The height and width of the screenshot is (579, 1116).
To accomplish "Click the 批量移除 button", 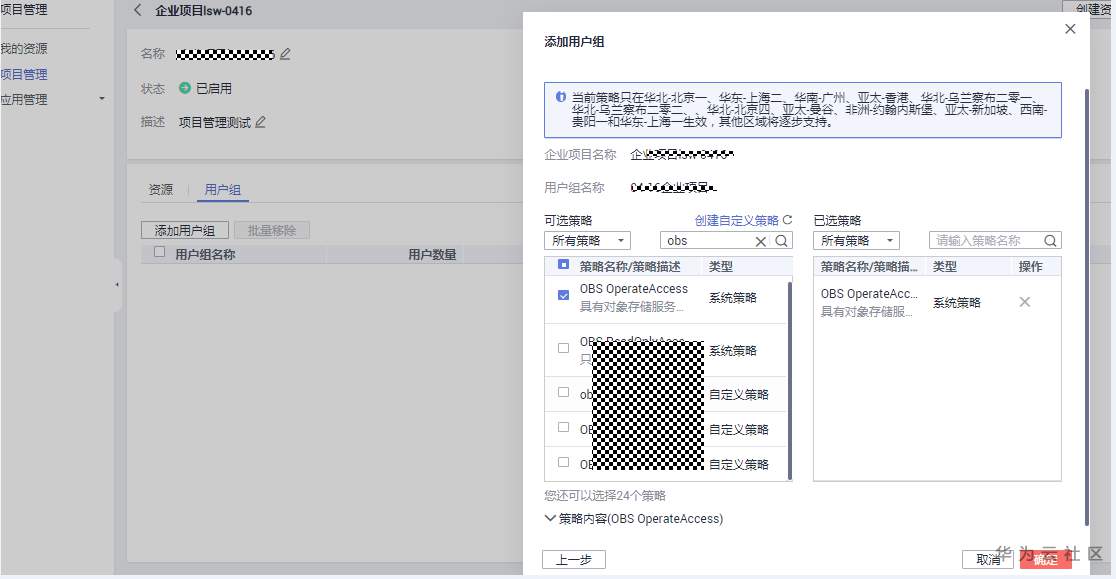I will click(271, 230).
